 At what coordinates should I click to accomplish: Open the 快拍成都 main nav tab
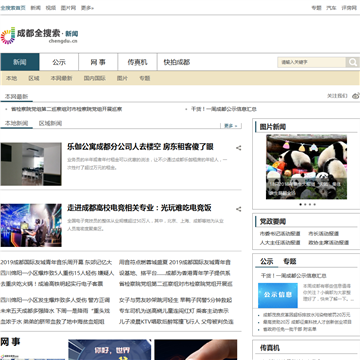[x=177, y=62]
